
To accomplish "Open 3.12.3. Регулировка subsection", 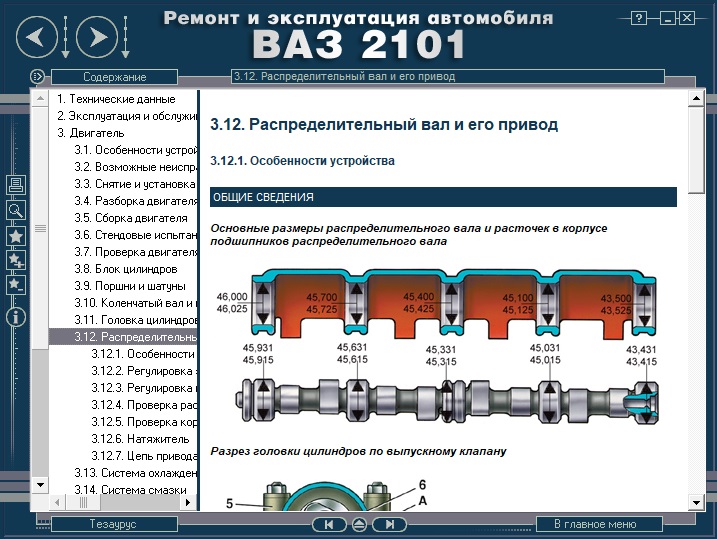I will 144,388.
